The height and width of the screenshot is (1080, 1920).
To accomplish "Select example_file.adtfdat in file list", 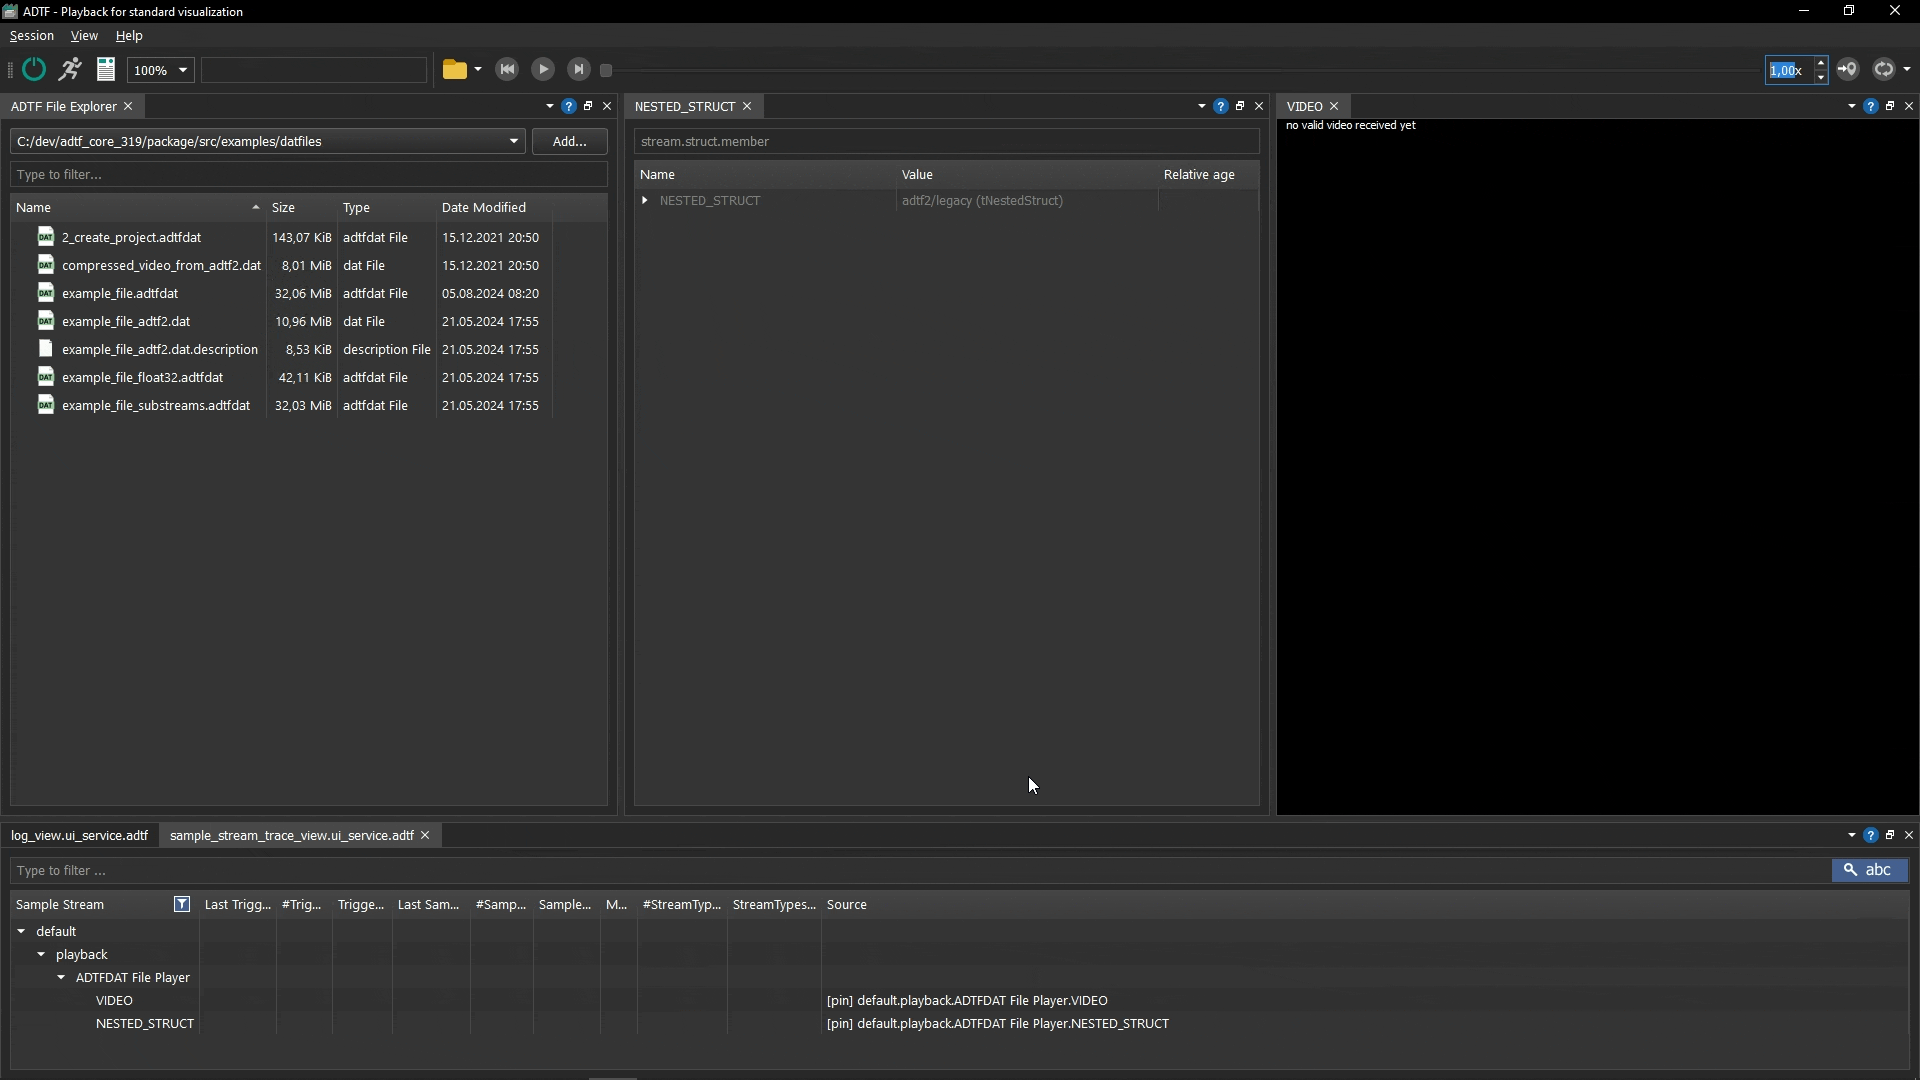I will [120, 293].
